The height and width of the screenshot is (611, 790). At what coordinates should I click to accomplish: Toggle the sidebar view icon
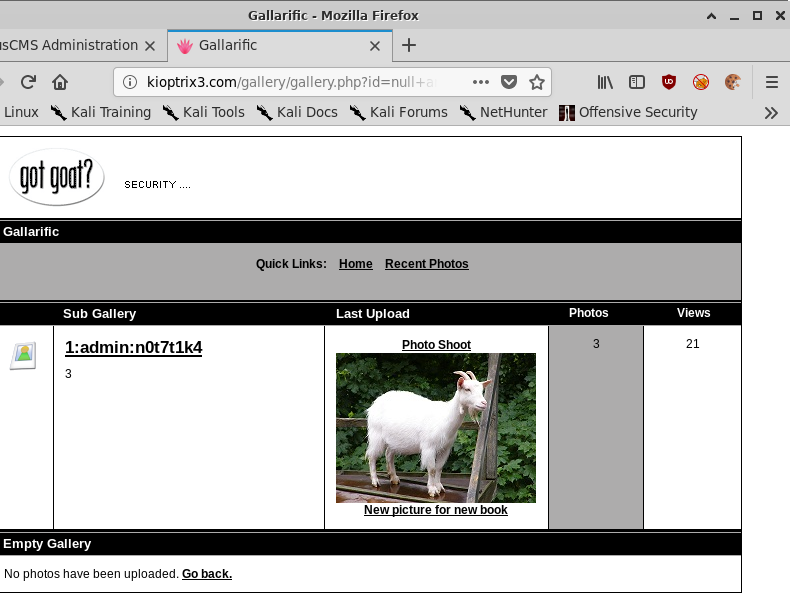[x=637, y=82]
